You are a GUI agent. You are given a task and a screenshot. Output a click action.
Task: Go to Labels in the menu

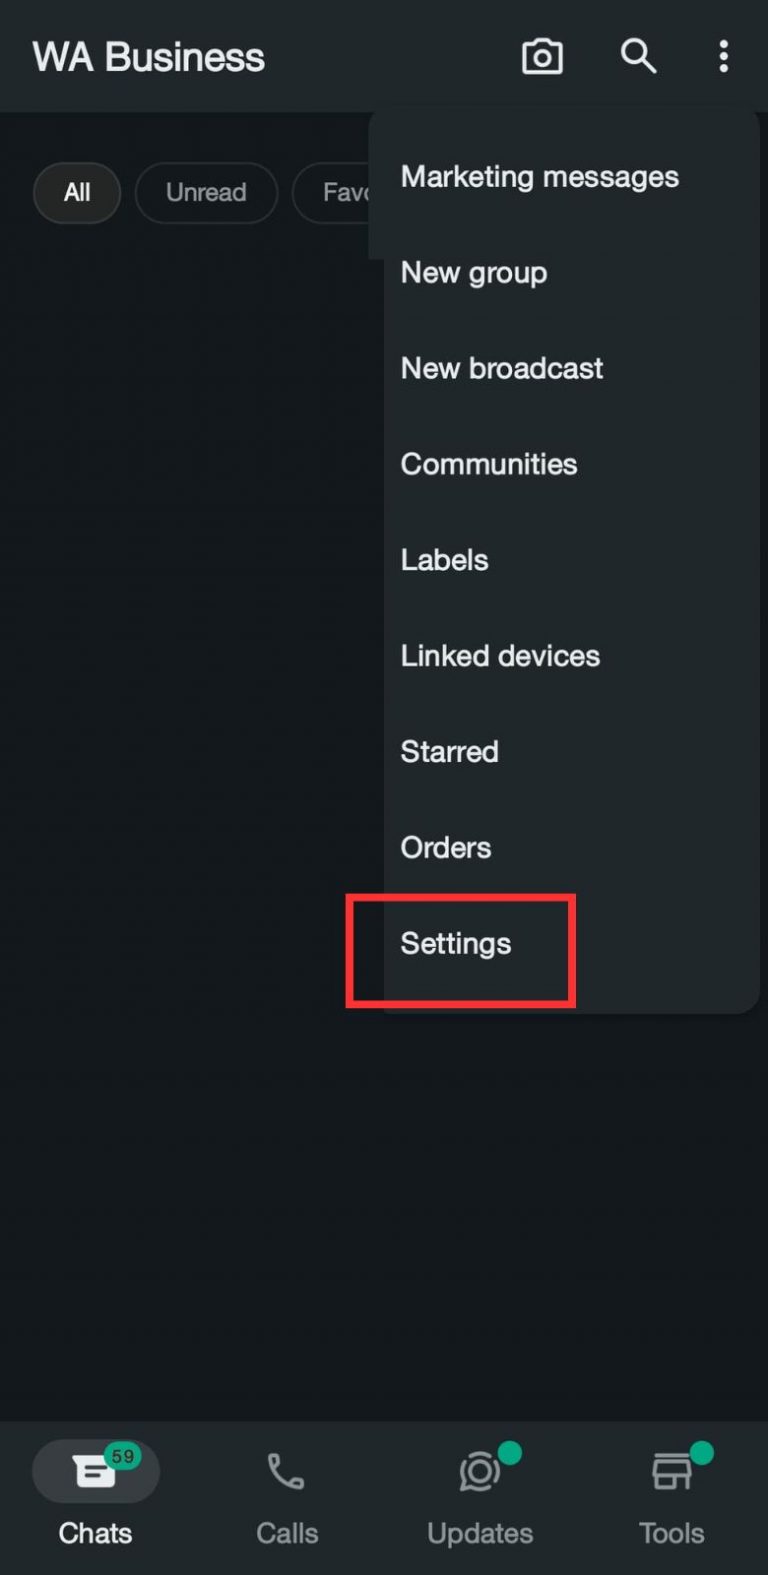click(x=445, y=560)
